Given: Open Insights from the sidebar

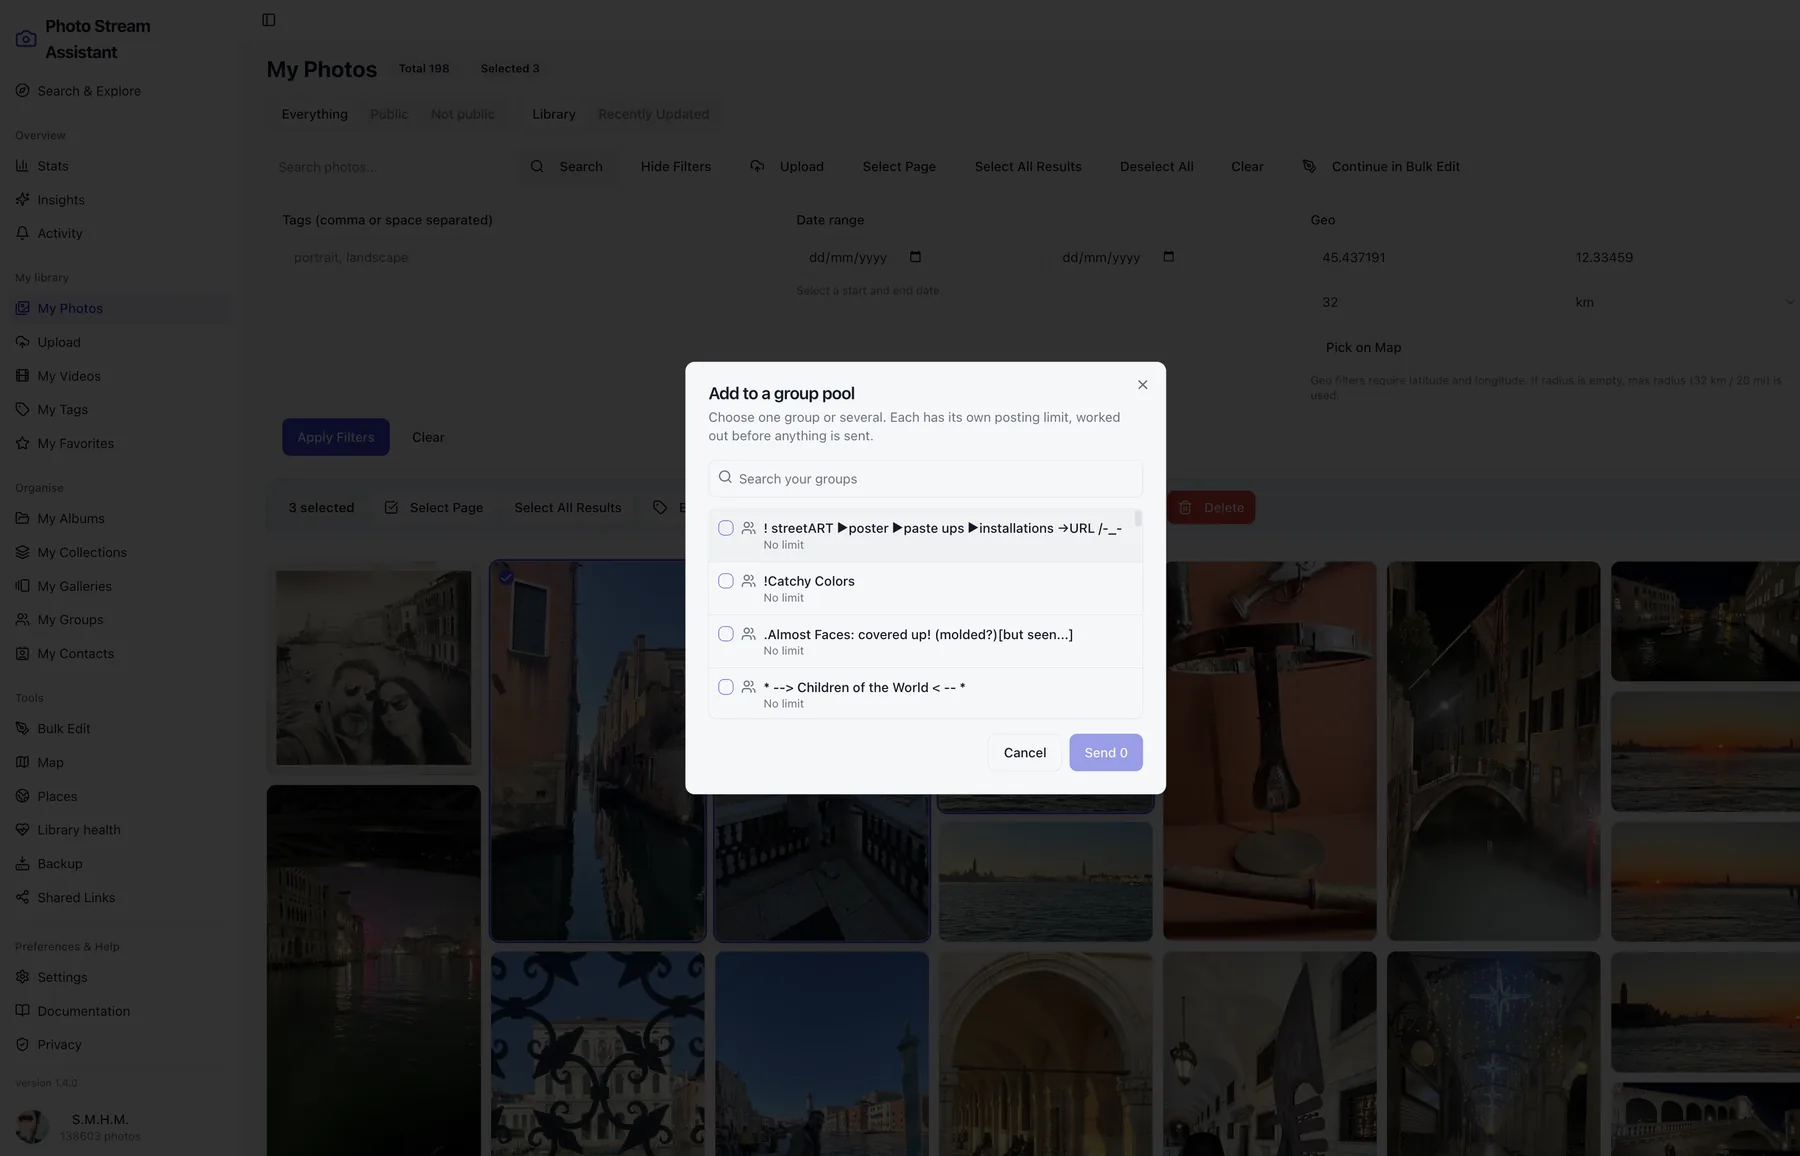Looking at the screenshot, I should (x=61, y=200).
